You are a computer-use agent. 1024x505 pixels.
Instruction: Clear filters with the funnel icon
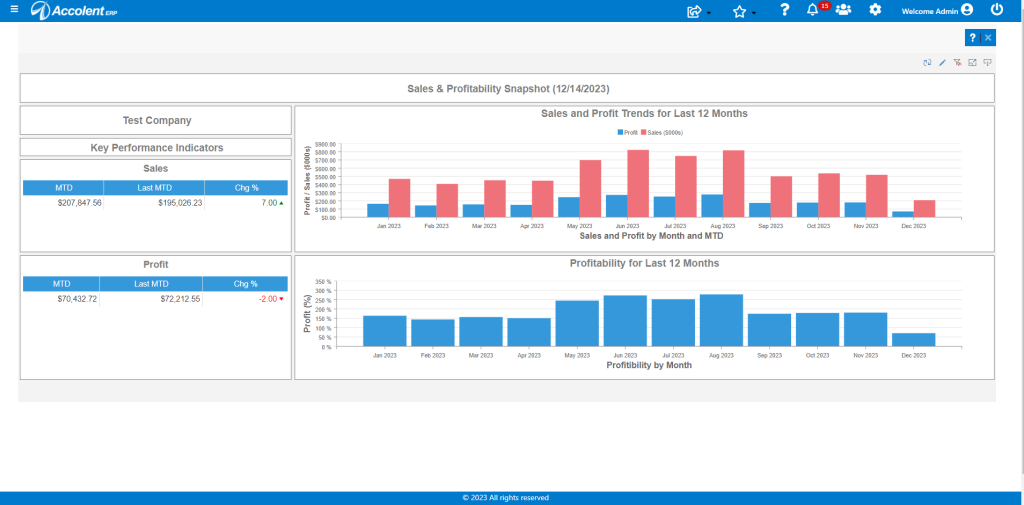click(957, 63)
